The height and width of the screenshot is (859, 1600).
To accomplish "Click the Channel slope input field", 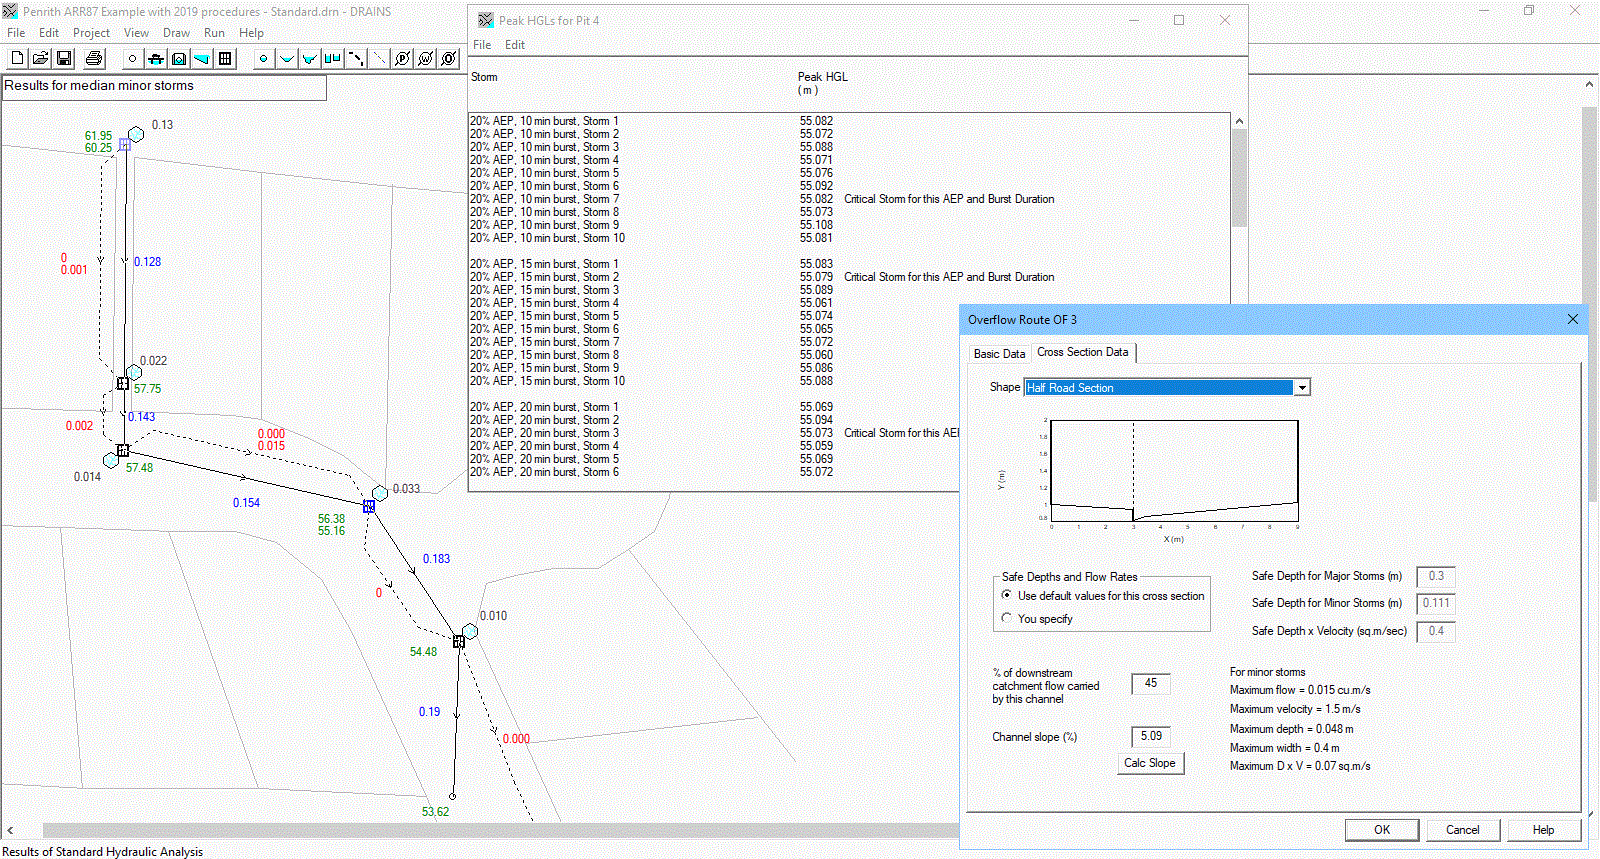I will 1150,736.
